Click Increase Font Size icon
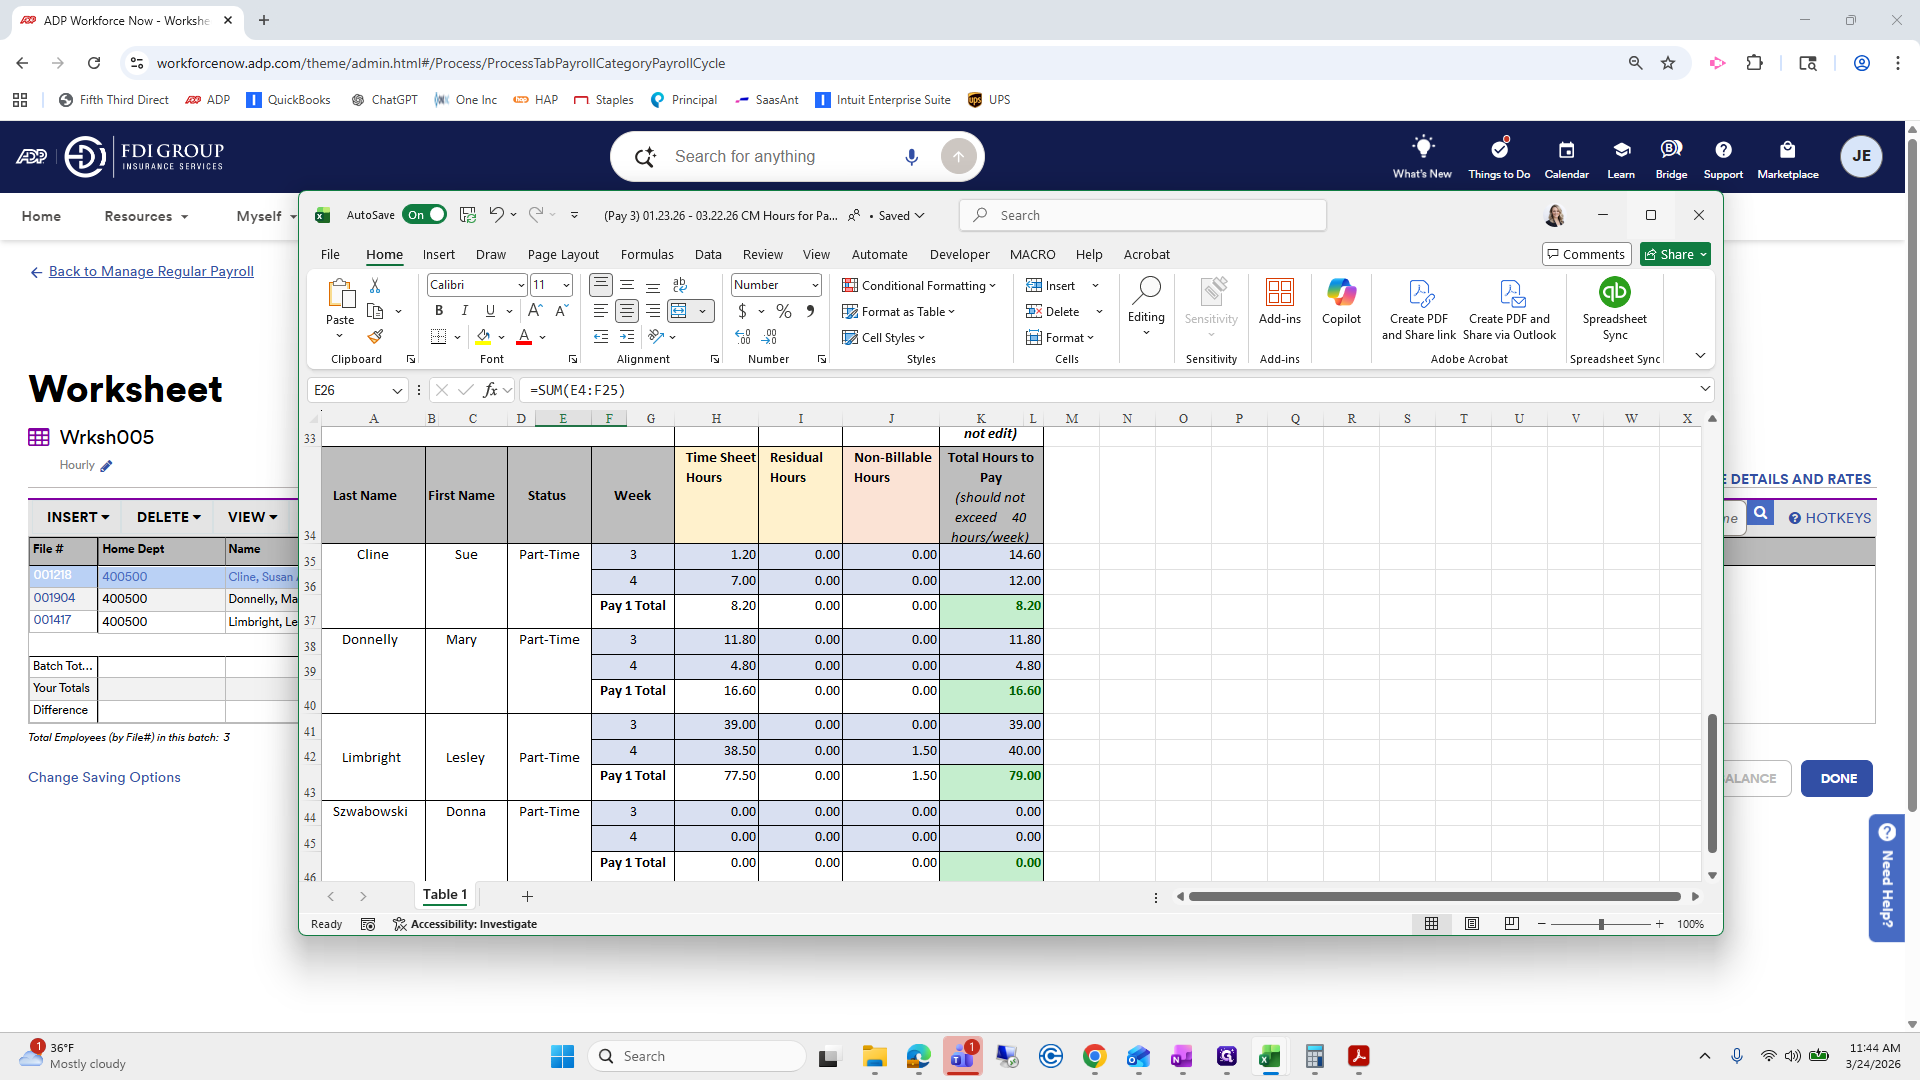 (535, 311)
